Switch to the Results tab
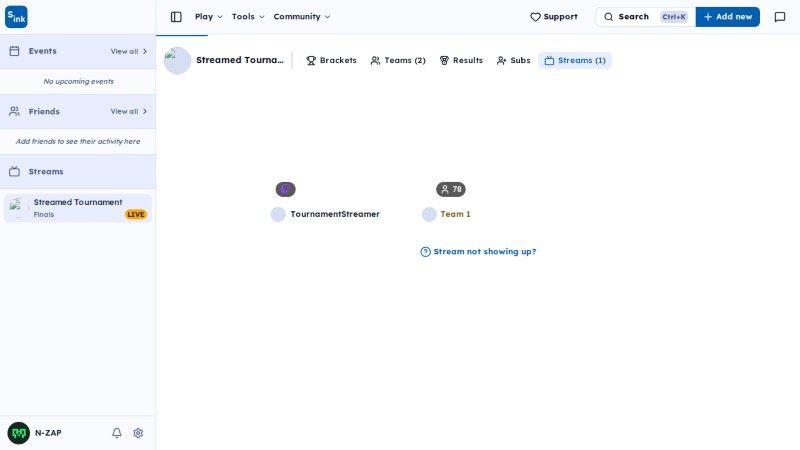Viewport: 800px width, 450px height. click(461, 60)
